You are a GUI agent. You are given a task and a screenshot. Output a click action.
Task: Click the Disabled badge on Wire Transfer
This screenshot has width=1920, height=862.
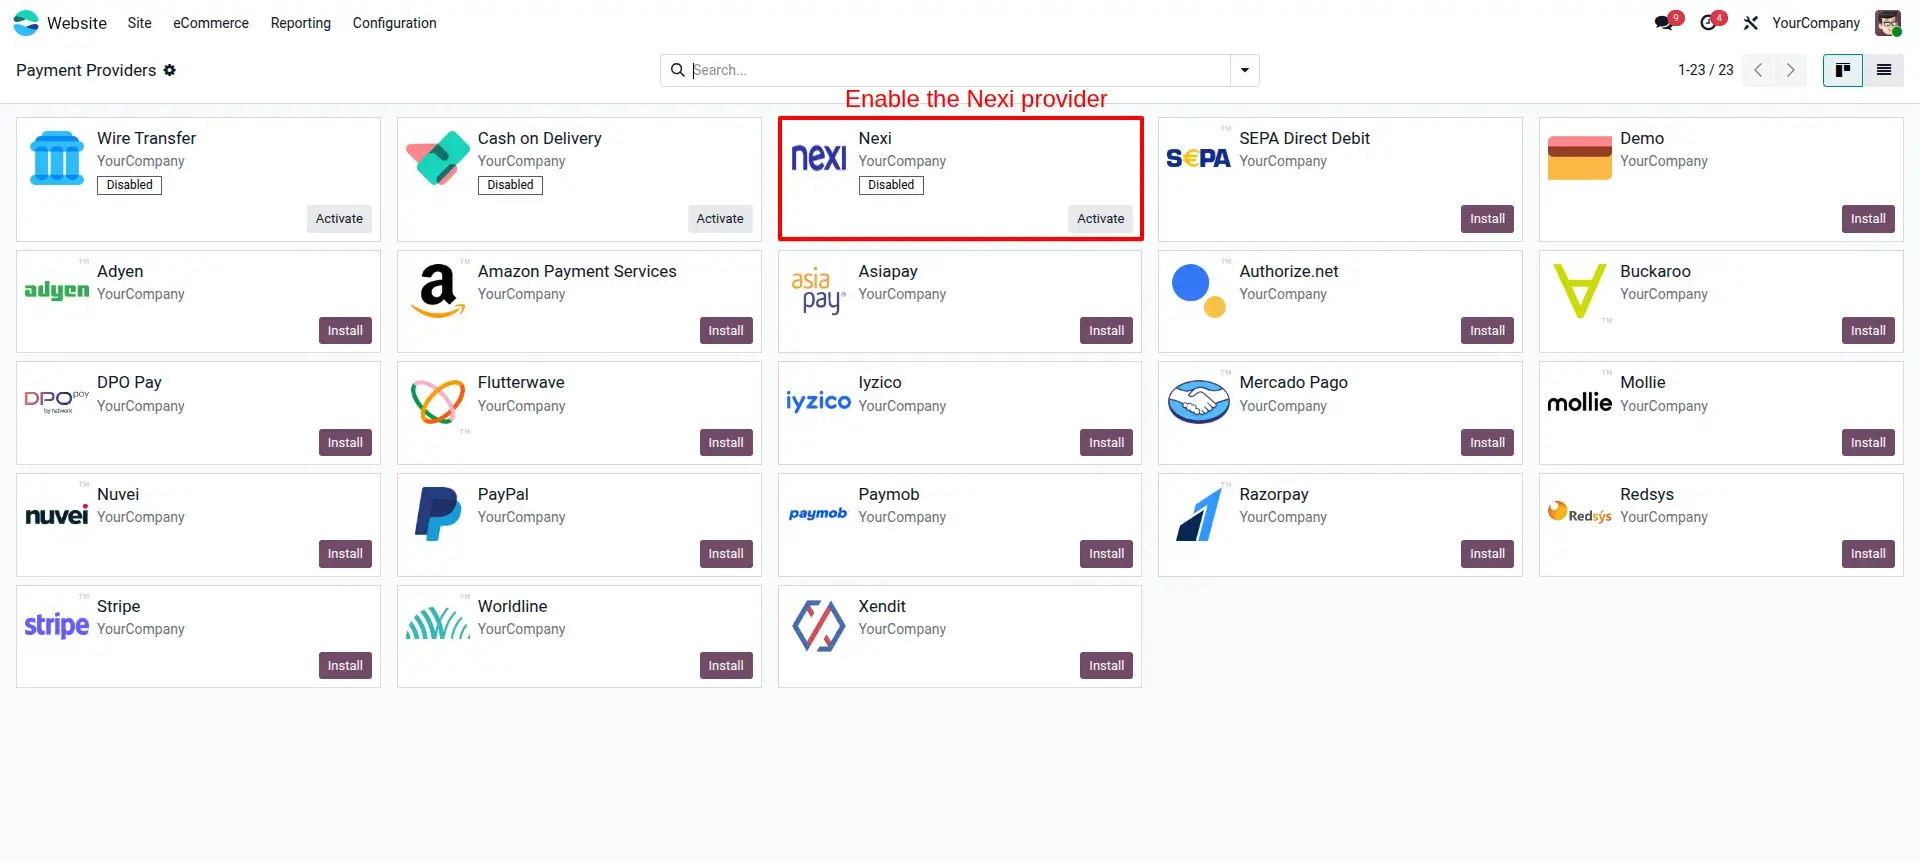point(129,185)
